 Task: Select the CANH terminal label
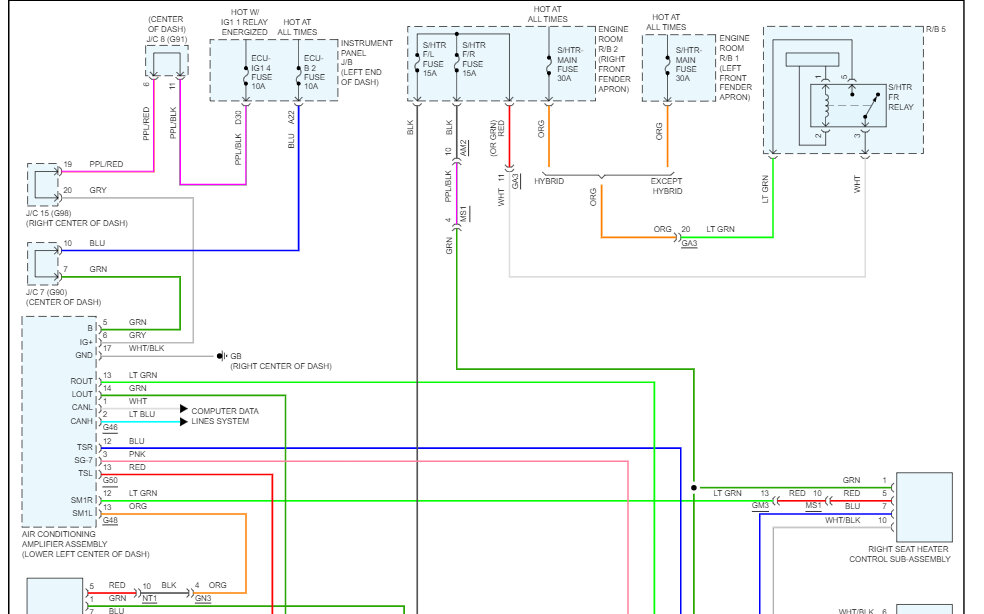pos(82,421)
